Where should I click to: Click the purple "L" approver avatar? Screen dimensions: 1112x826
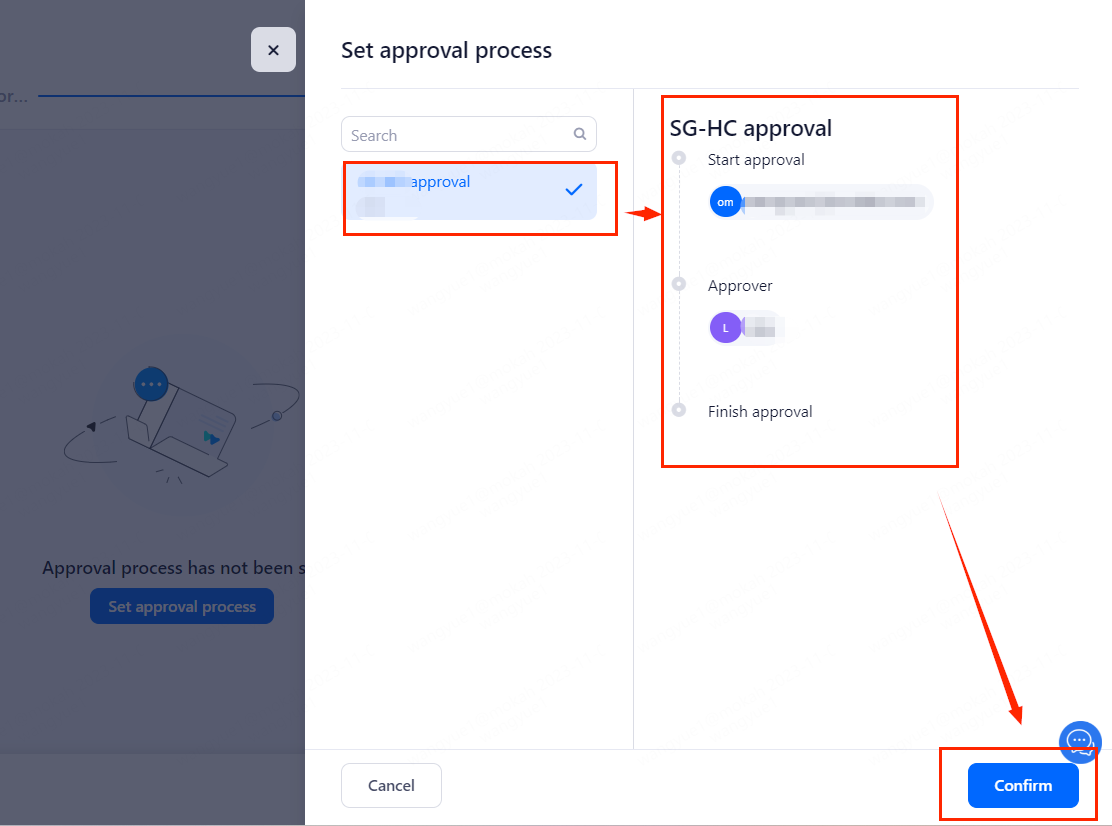click(x=725, y=328)
